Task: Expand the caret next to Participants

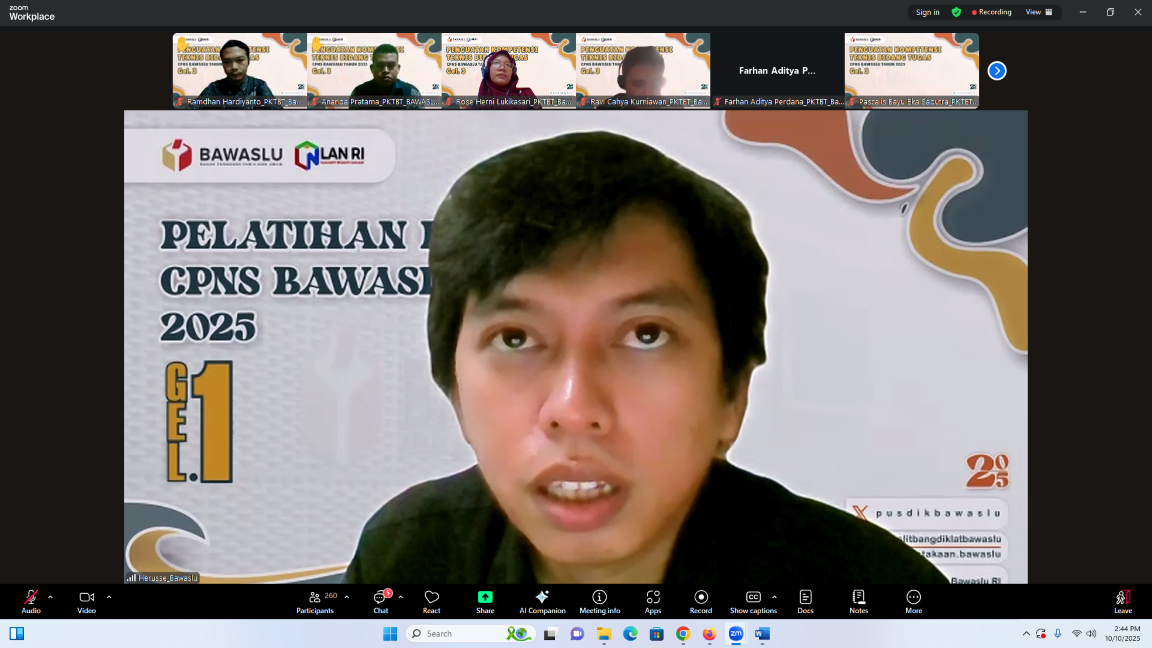Action: [347, 597]
